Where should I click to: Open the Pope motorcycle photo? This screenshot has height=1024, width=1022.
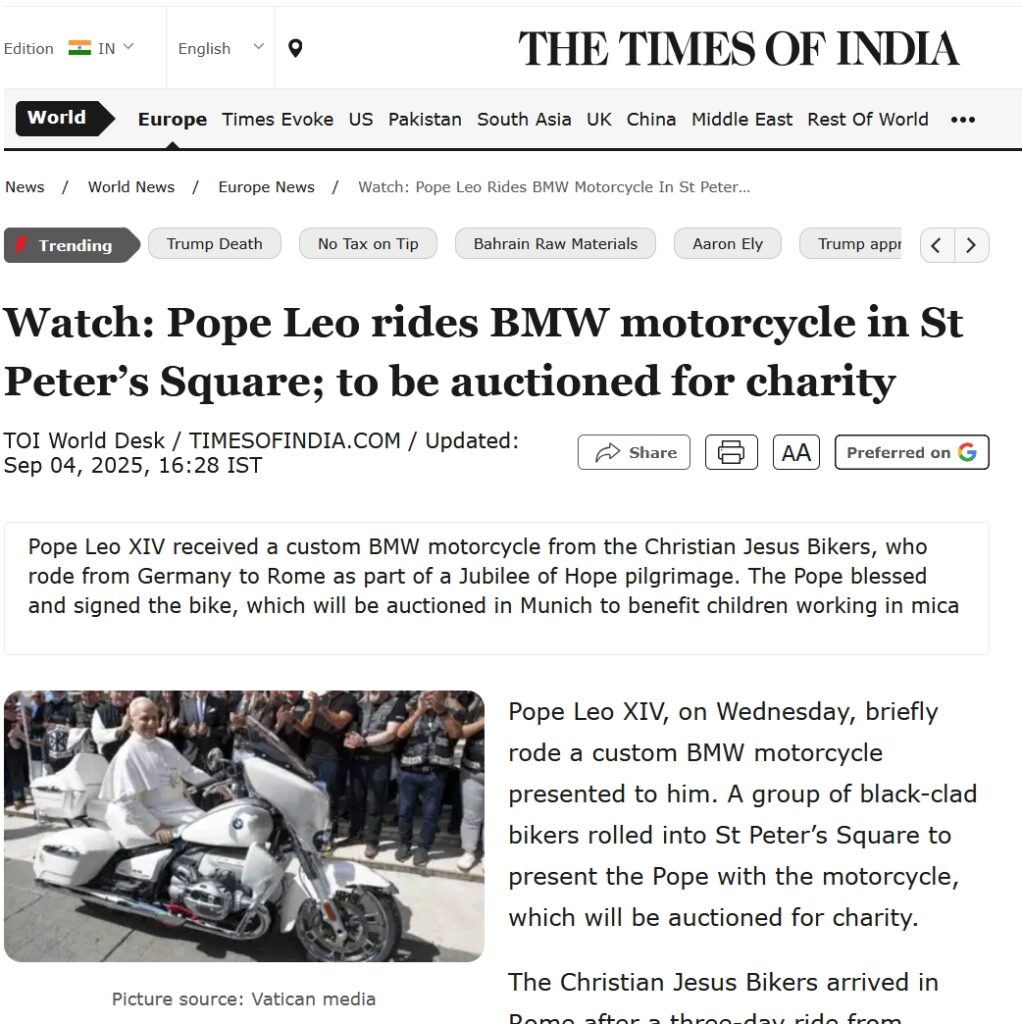coord(244,826)
